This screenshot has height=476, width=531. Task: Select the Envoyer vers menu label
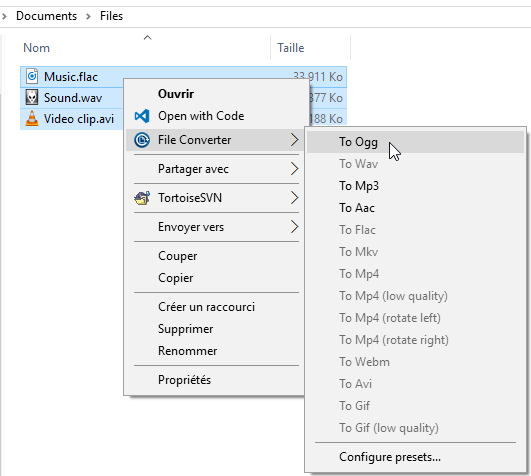coord(191,227)
